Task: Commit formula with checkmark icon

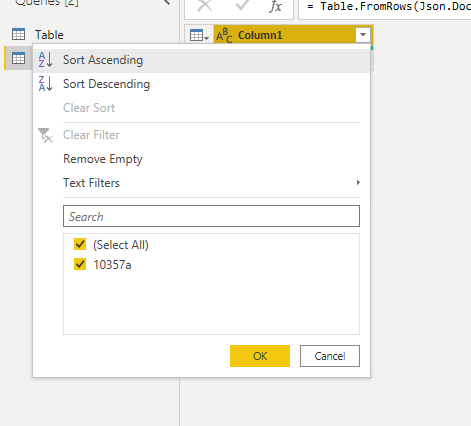Action: [242, 6]
